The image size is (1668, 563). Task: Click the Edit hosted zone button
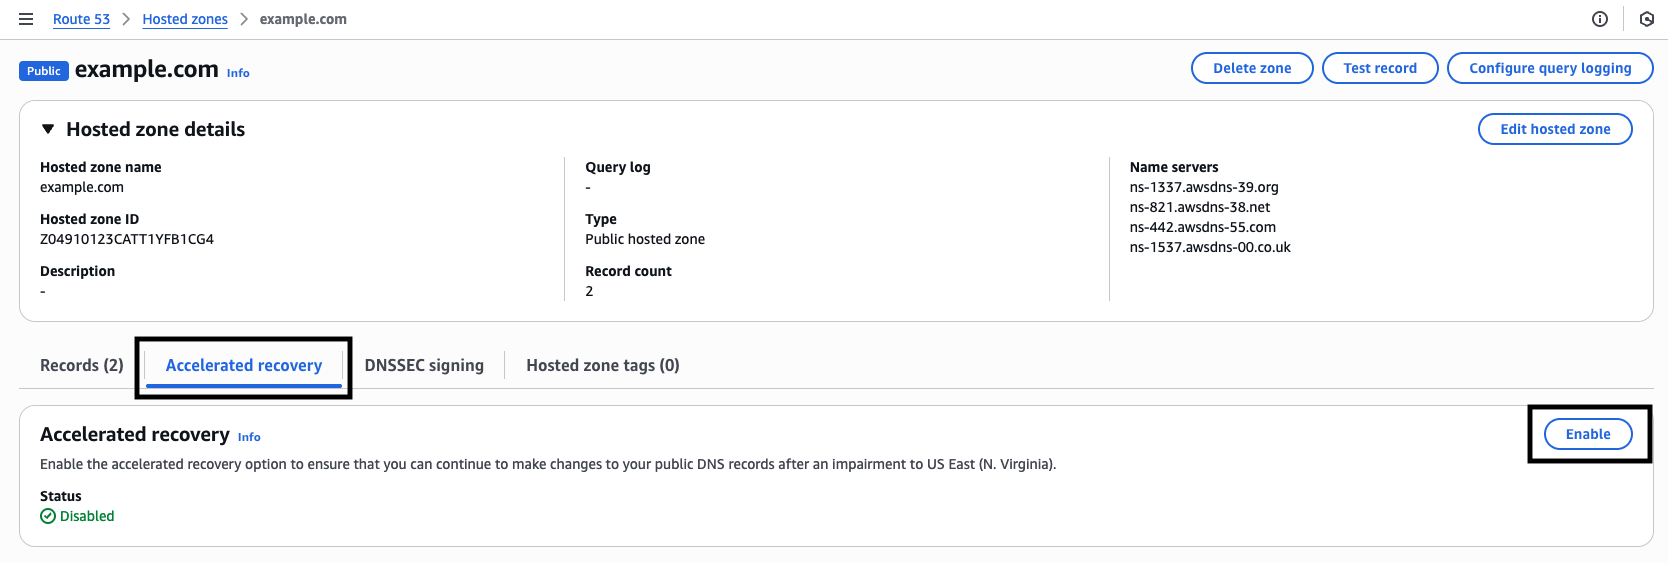click(1555, 129)
